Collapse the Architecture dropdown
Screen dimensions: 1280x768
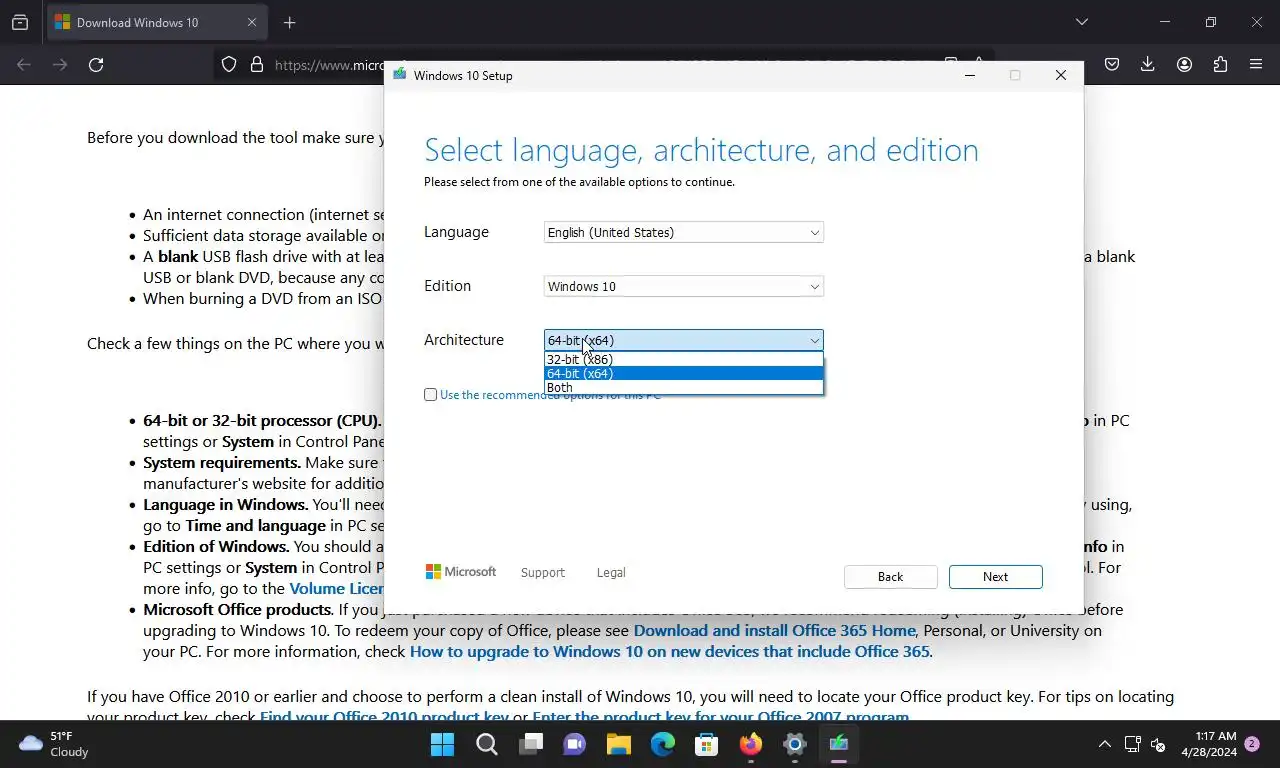(x=684, y=340)
